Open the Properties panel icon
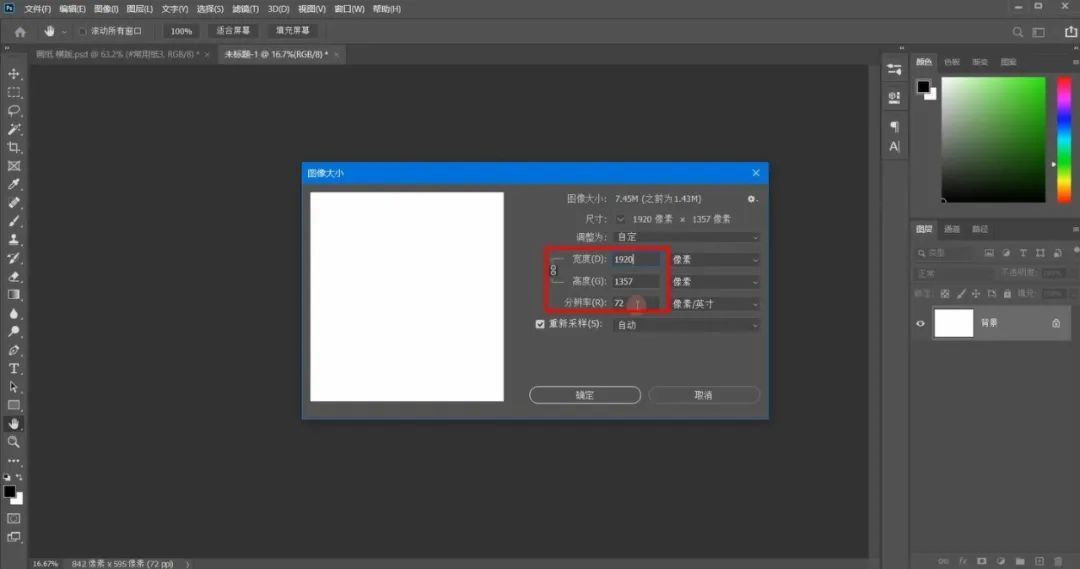 pyautogui.click(x=894, y=70)
